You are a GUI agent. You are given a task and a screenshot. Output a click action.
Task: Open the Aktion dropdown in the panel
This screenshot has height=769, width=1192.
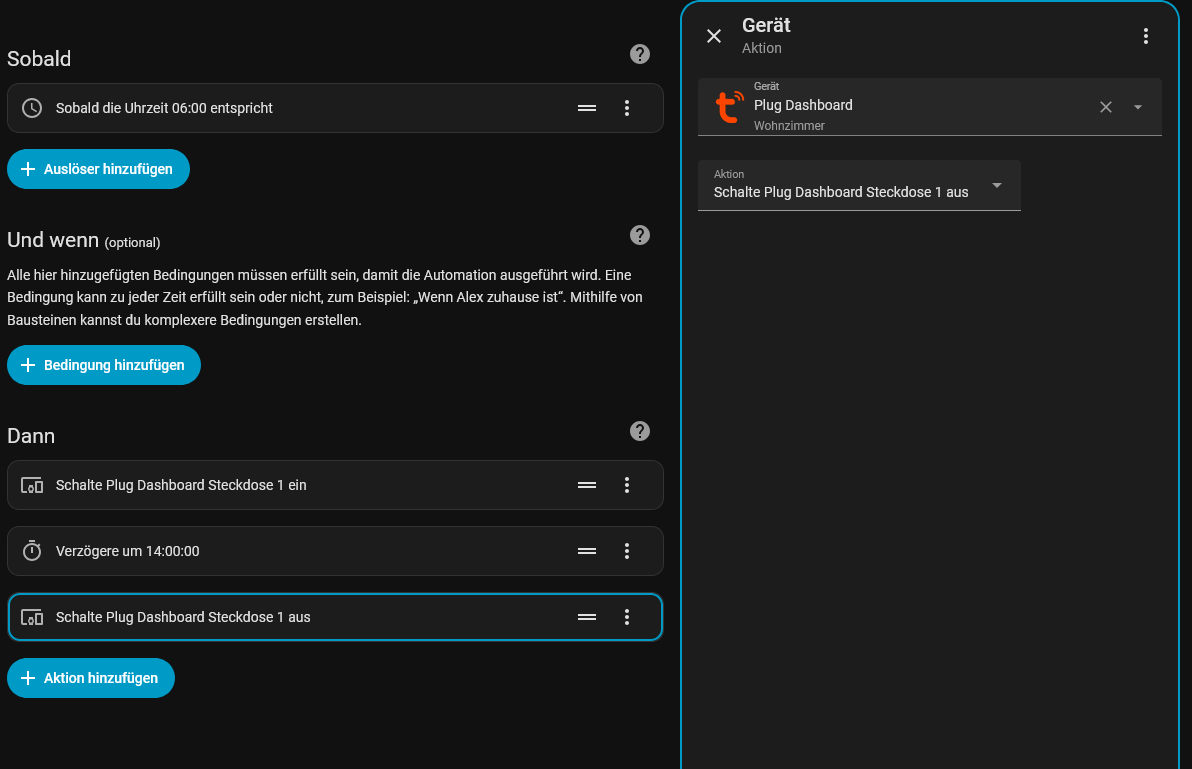click(859, 185)
